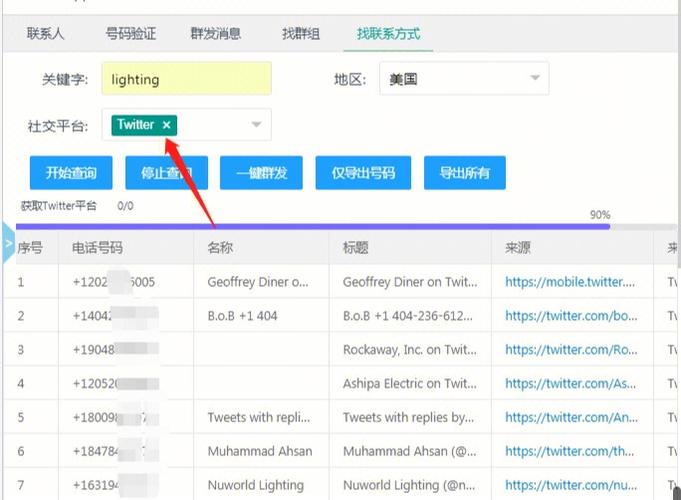Click the 仅导出号码 button
Screen dimensions: 681x500
point(363,173)
